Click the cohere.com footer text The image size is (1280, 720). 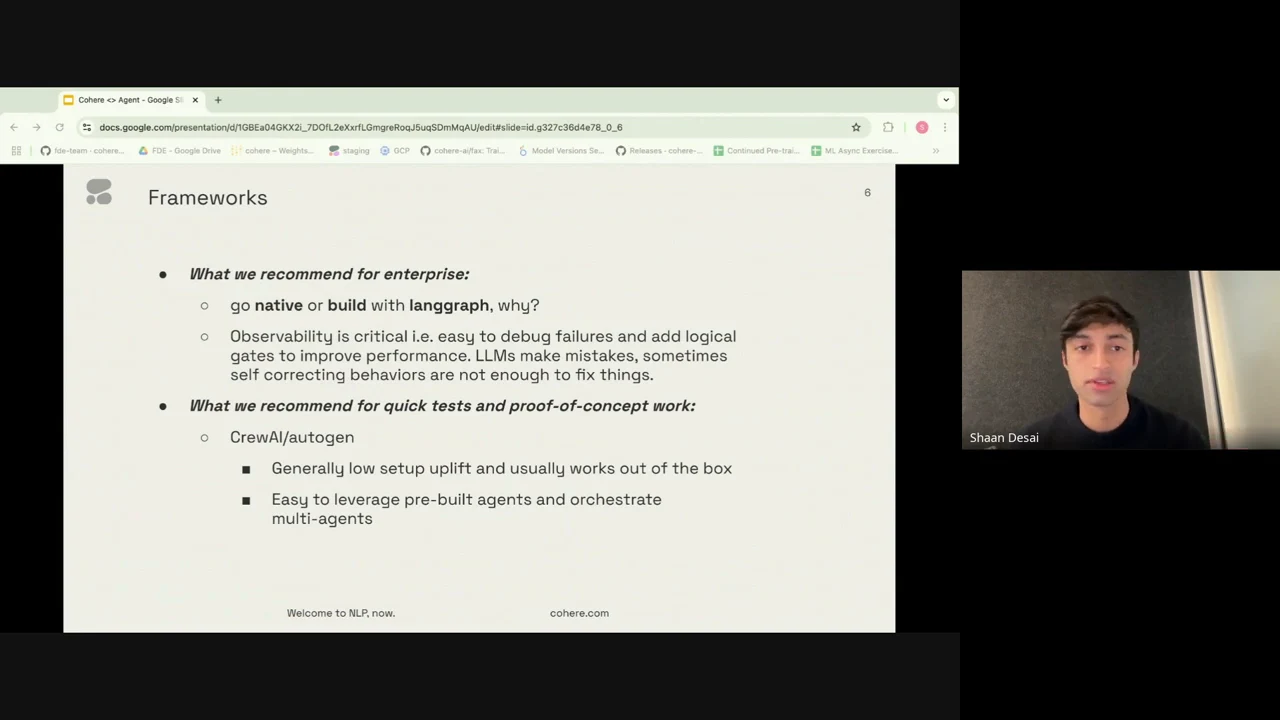(579, 613)
